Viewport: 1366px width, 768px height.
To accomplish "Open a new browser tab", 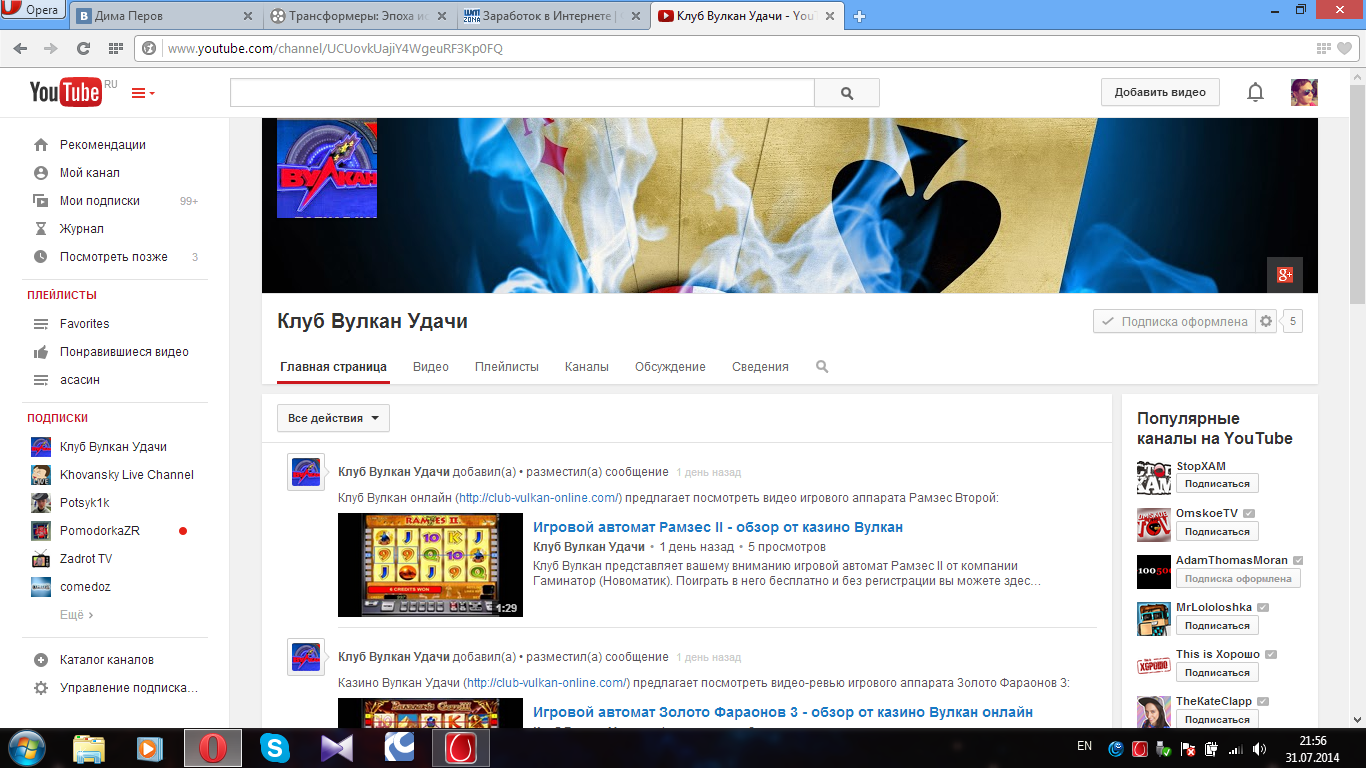I will 859,16.
